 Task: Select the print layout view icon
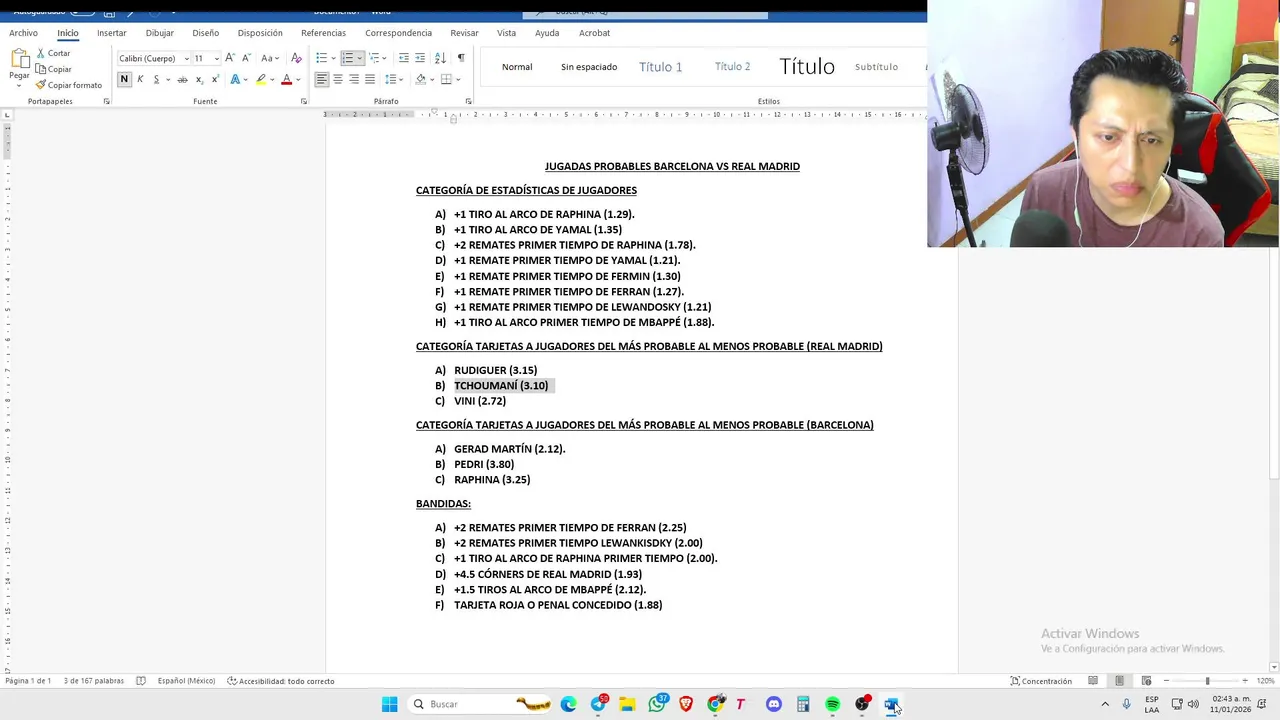click(1119, 681)
